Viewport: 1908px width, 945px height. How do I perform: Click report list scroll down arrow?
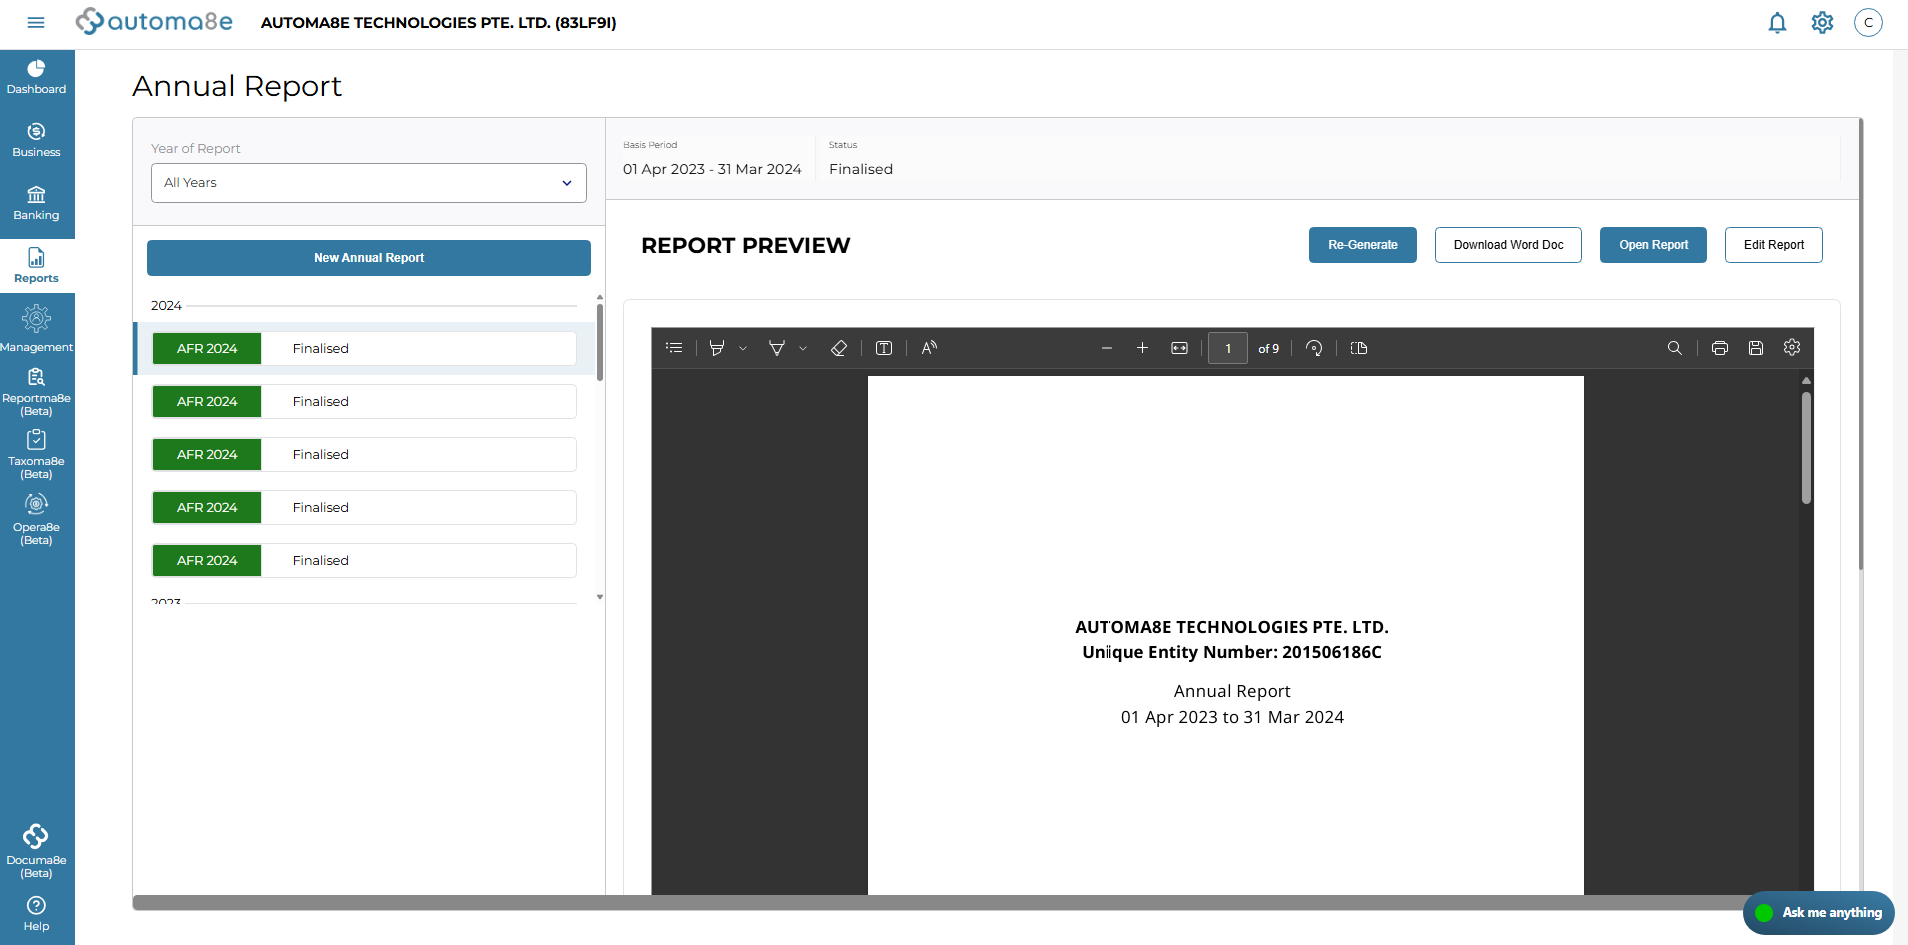[600, 597]
